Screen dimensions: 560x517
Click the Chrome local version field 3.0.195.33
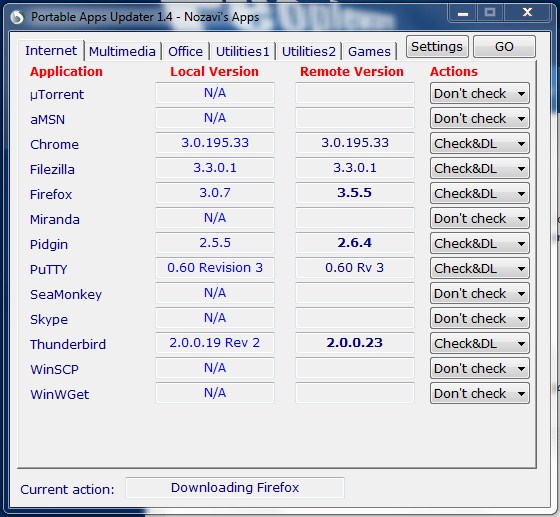coord(215,143)
